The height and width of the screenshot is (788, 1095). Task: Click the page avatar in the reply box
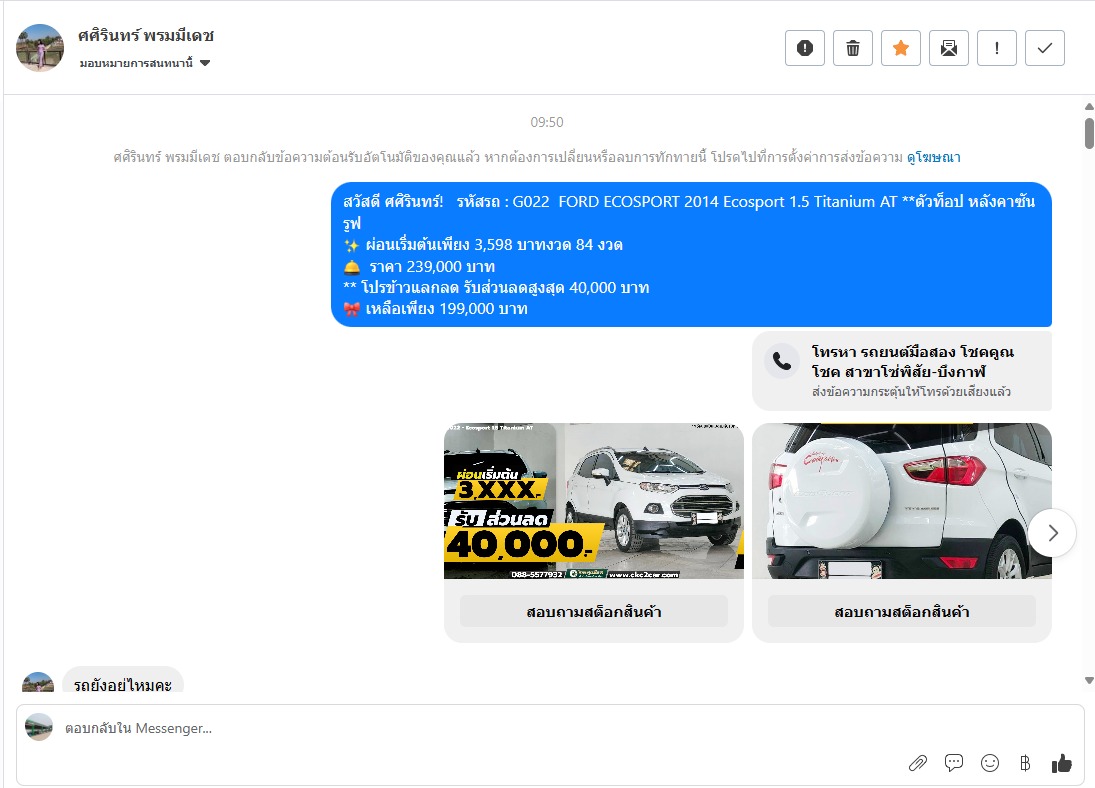(39, 727)
